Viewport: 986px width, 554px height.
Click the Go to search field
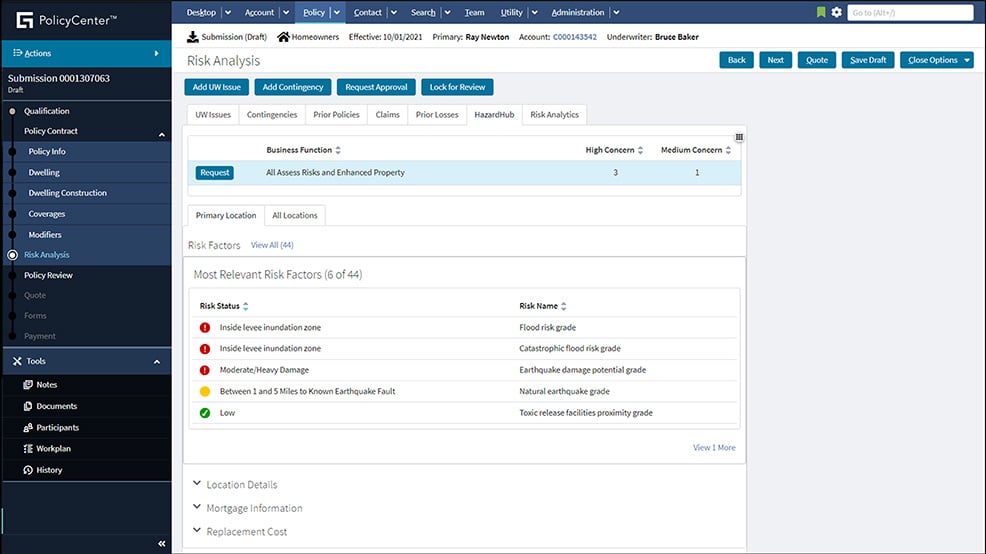coord(909,12)
